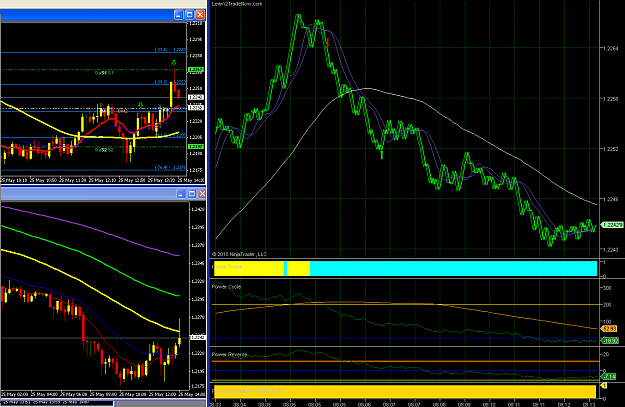Click the narrow cyan bar inside the yellow Power Trend section
625x407 pixels.
pyautogui.click(x=285, y=268)
